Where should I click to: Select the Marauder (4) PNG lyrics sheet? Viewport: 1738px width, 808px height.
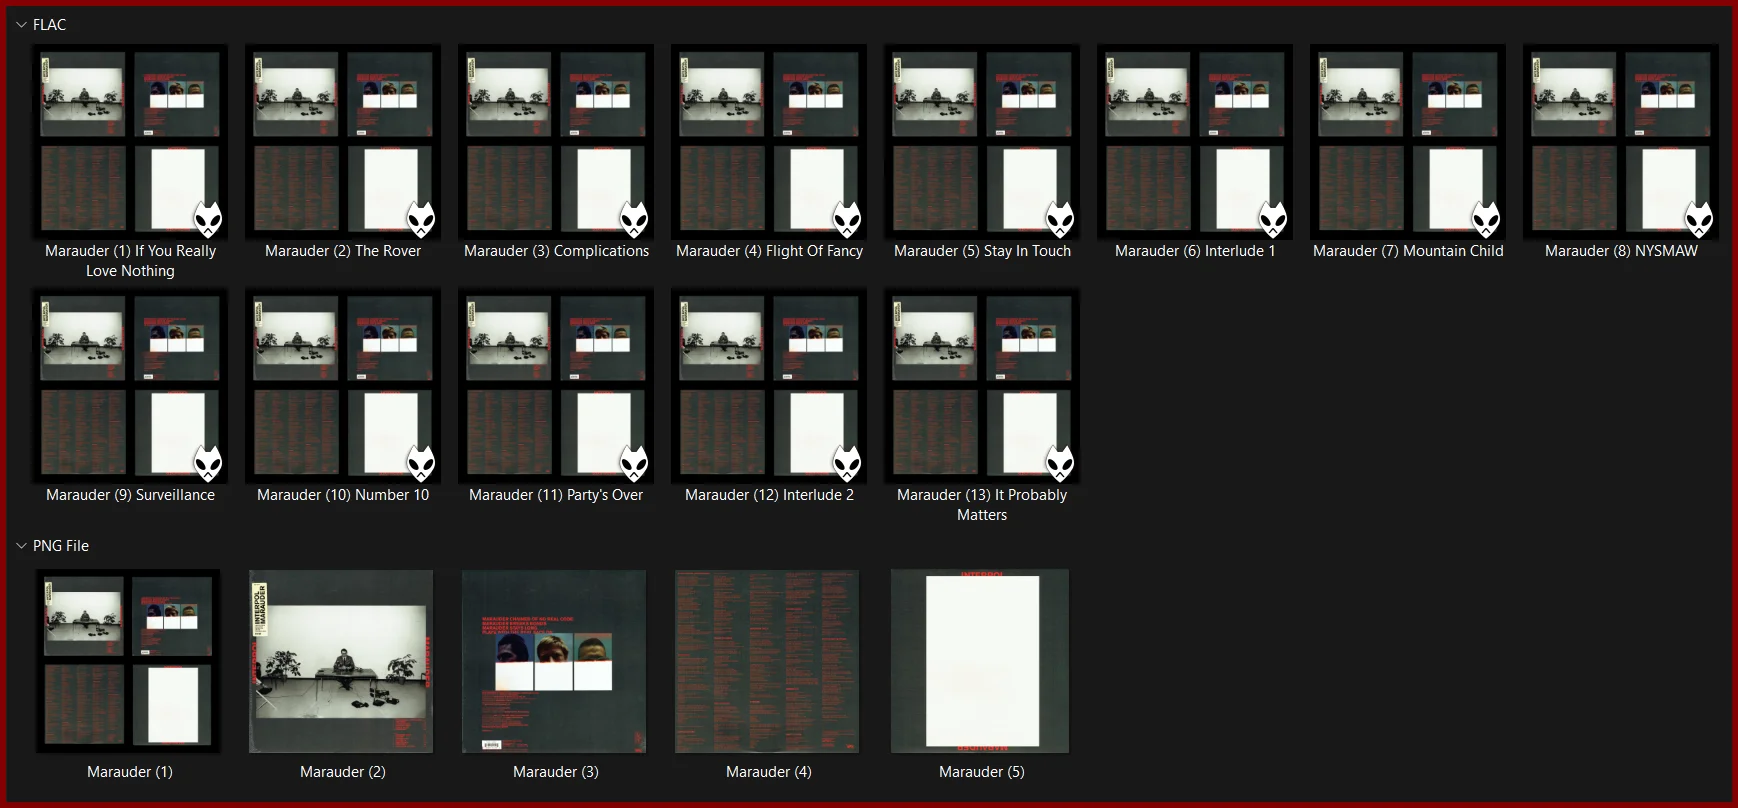pyautogui.click(x=767, y=661)
